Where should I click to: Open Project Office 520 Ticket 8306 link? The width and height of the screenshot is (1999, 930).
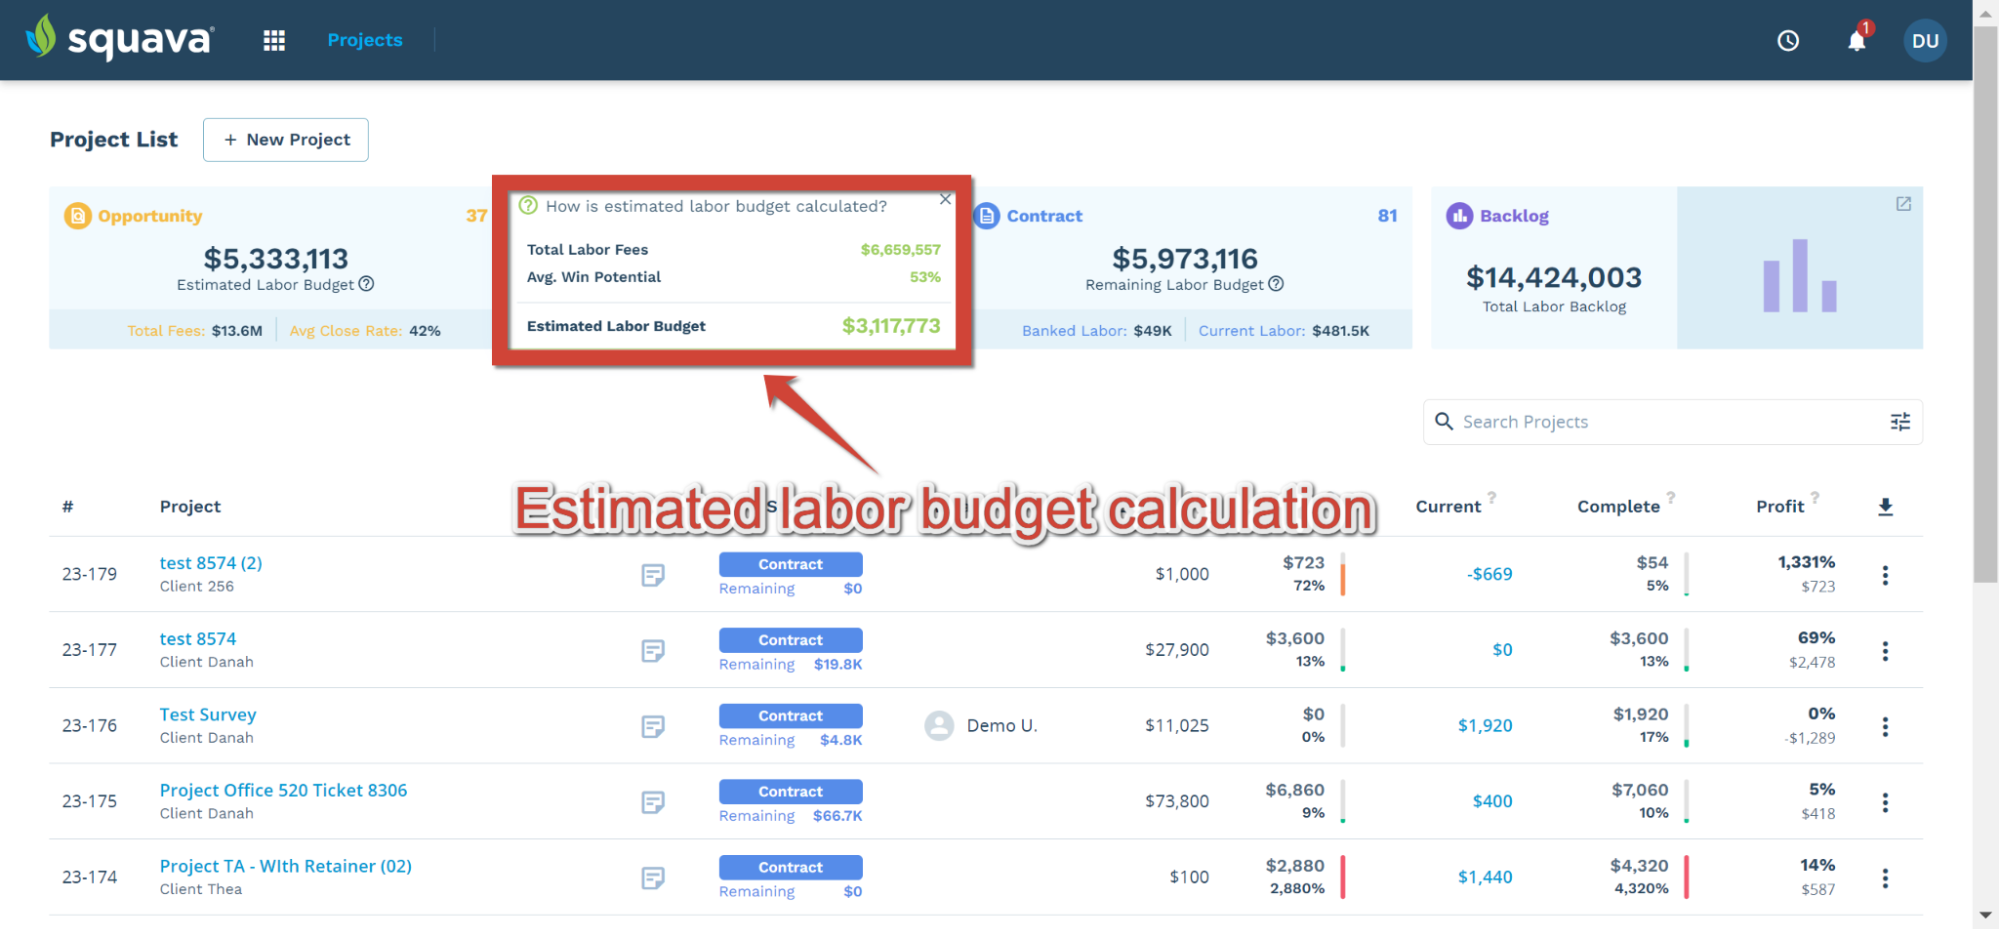coord(283,790)
